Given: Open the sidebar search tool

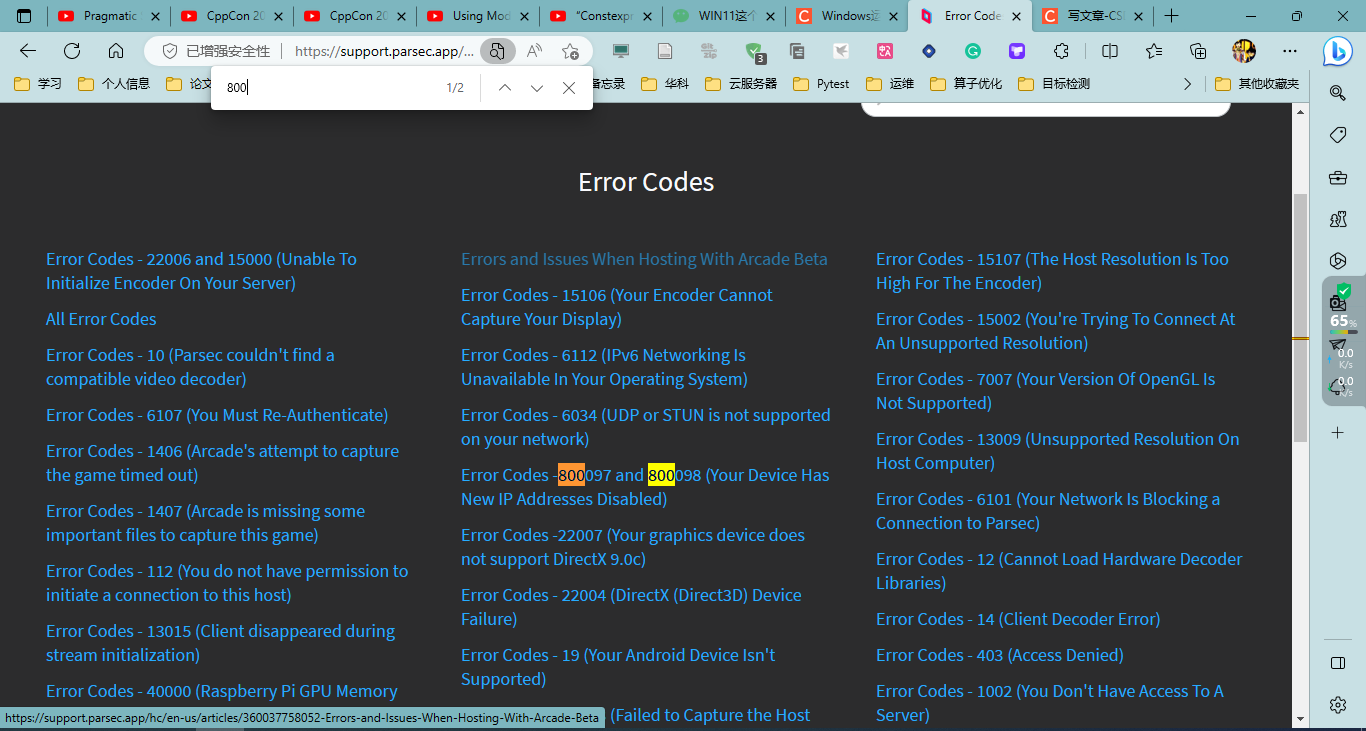Looking at the screenshot, I should (x=1338, y=93).
